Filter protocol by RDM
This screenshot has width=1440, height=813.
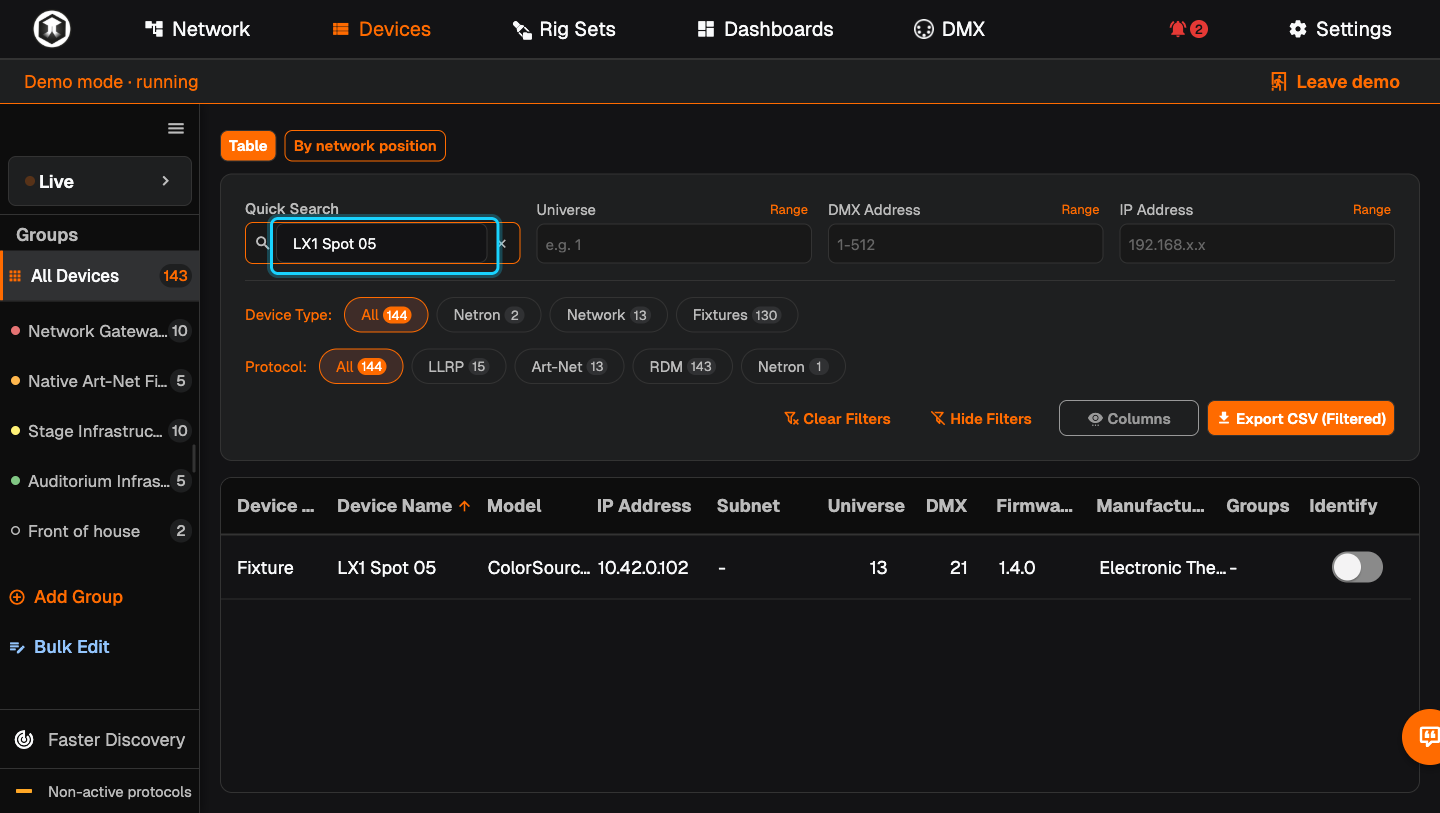click(x=682, y=367)
